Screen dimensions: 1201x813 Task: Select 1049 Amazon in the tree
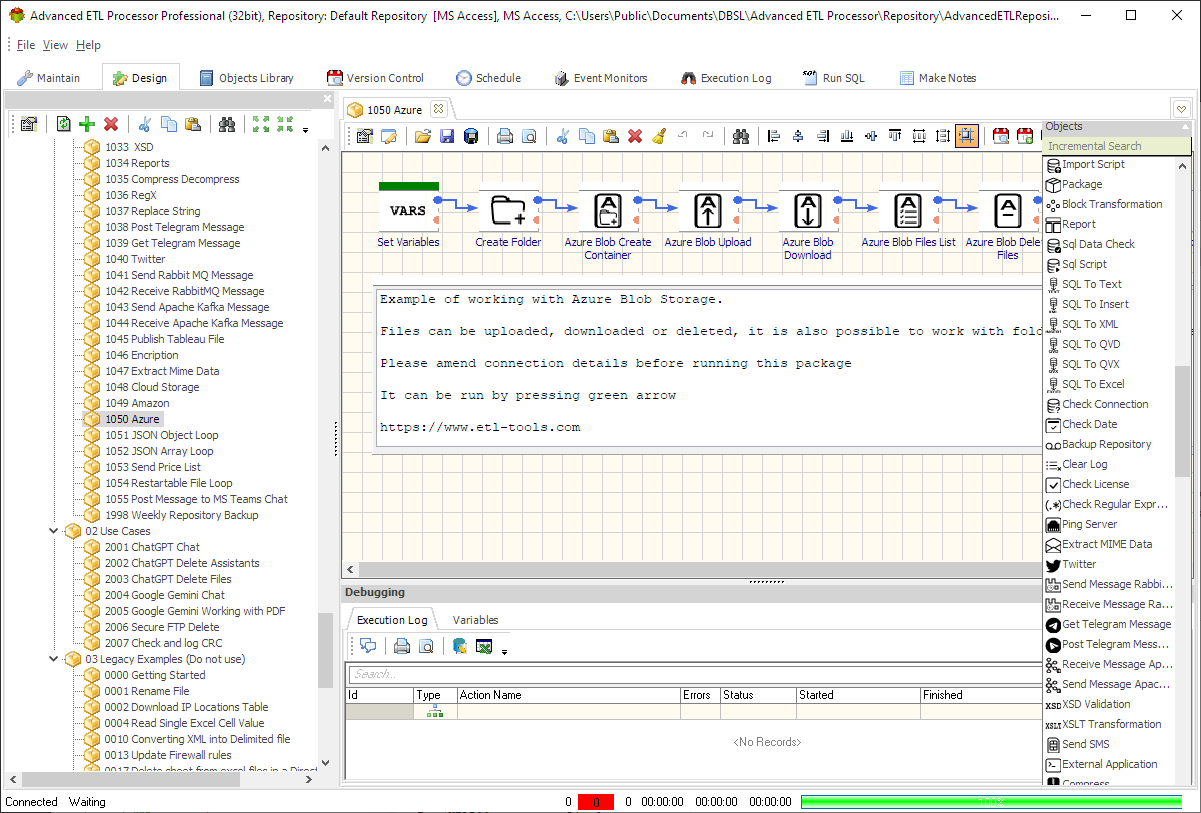(137, 403)
